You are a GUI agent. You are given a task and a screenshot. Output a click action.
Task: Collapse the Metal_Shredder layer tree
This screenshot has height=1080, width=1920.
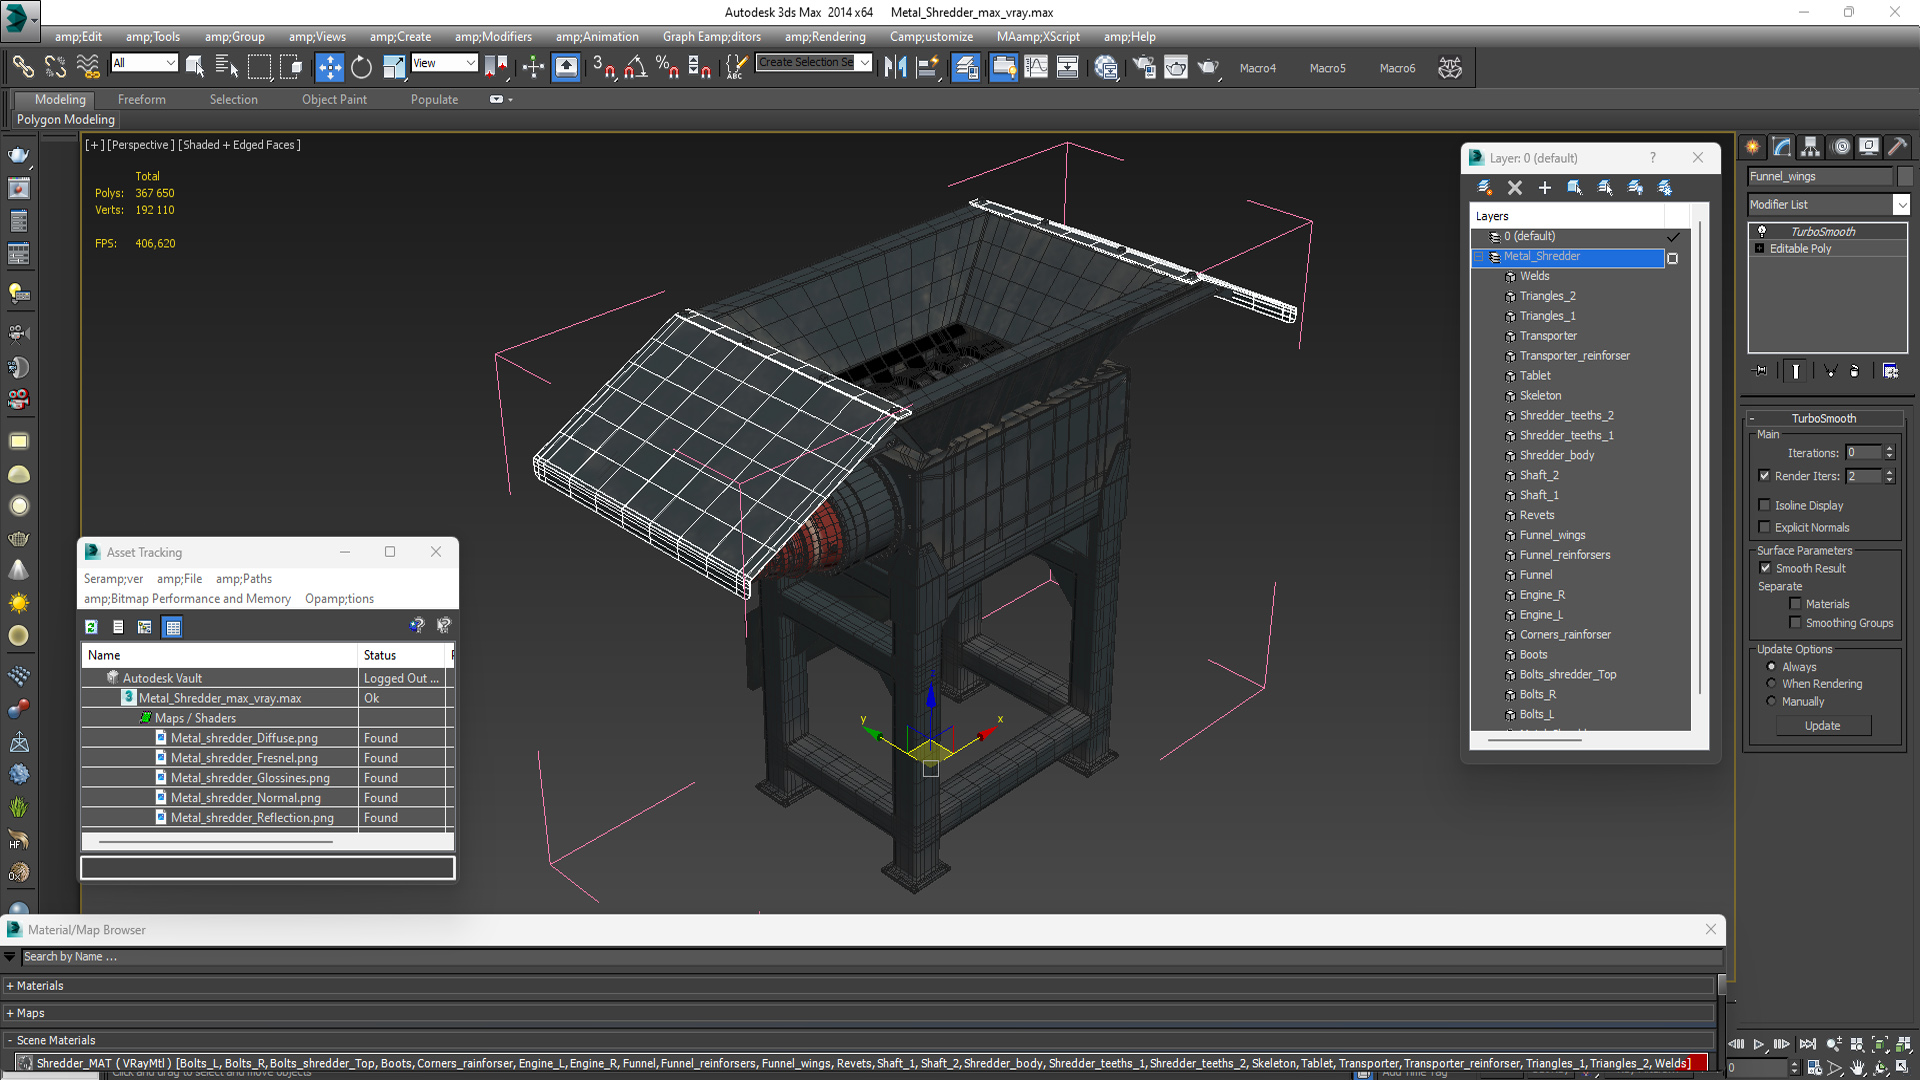[1478, 256]
